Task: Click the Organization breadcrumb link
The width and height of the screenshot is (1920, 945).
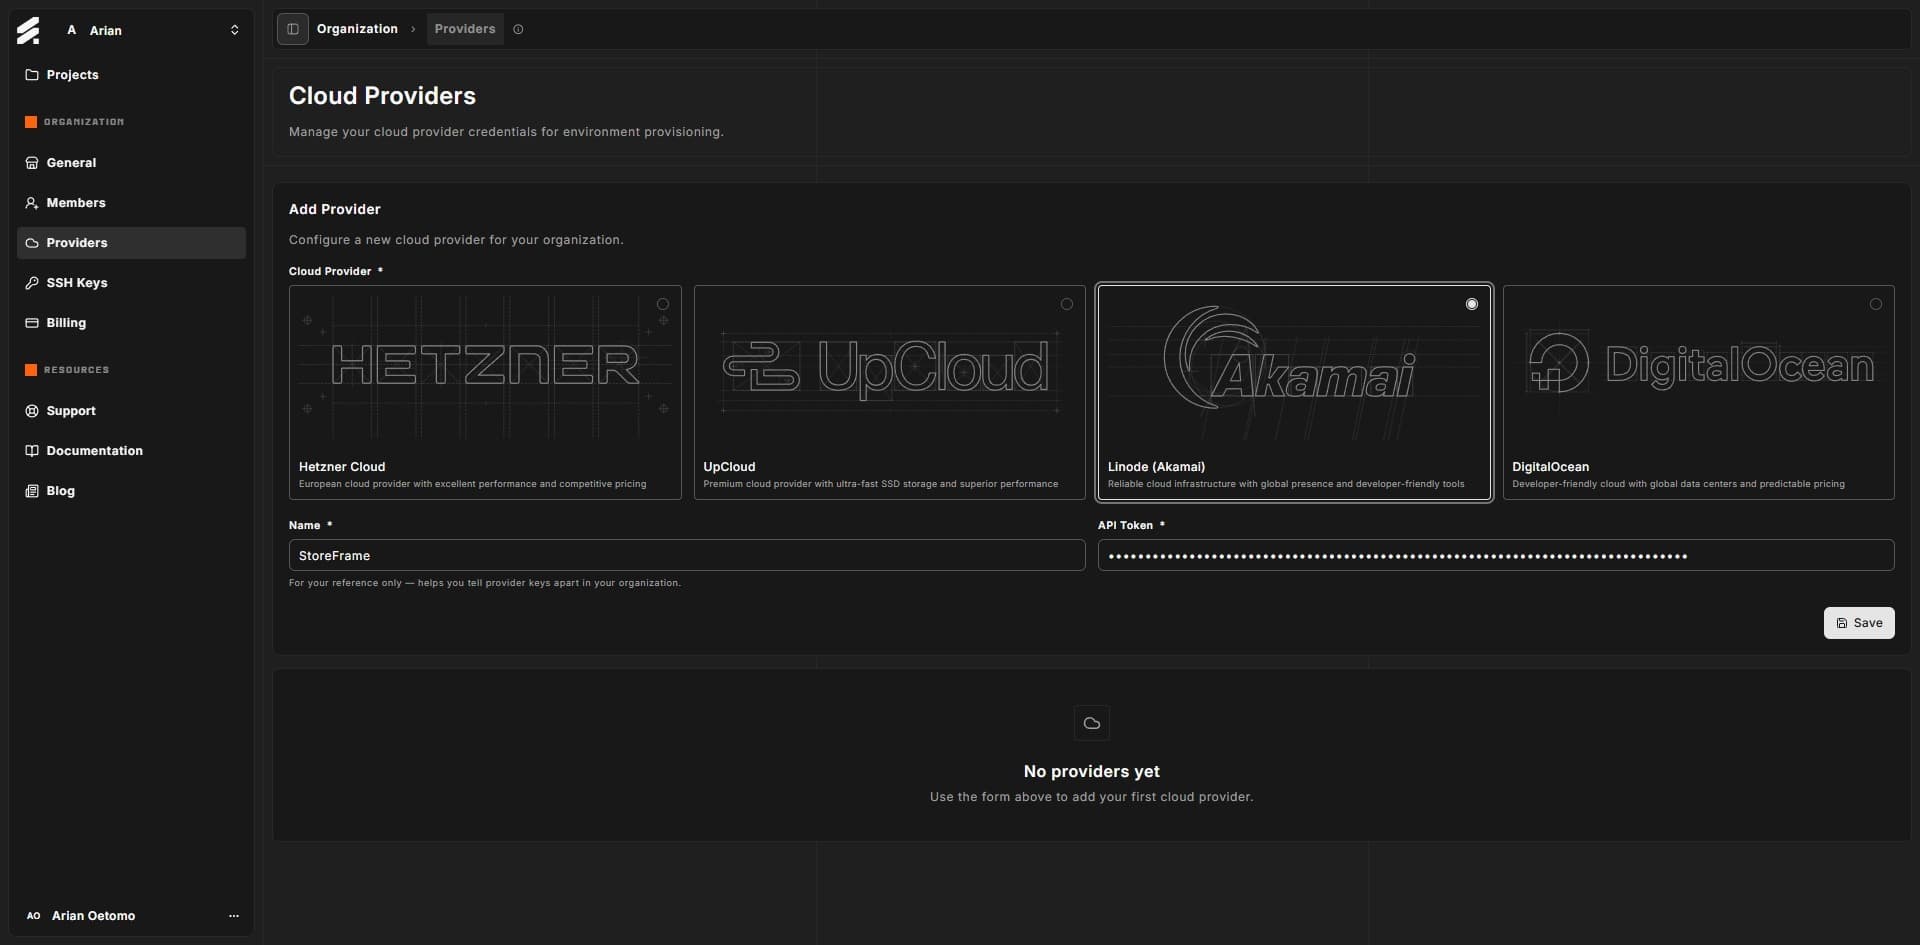Action: 357,29
